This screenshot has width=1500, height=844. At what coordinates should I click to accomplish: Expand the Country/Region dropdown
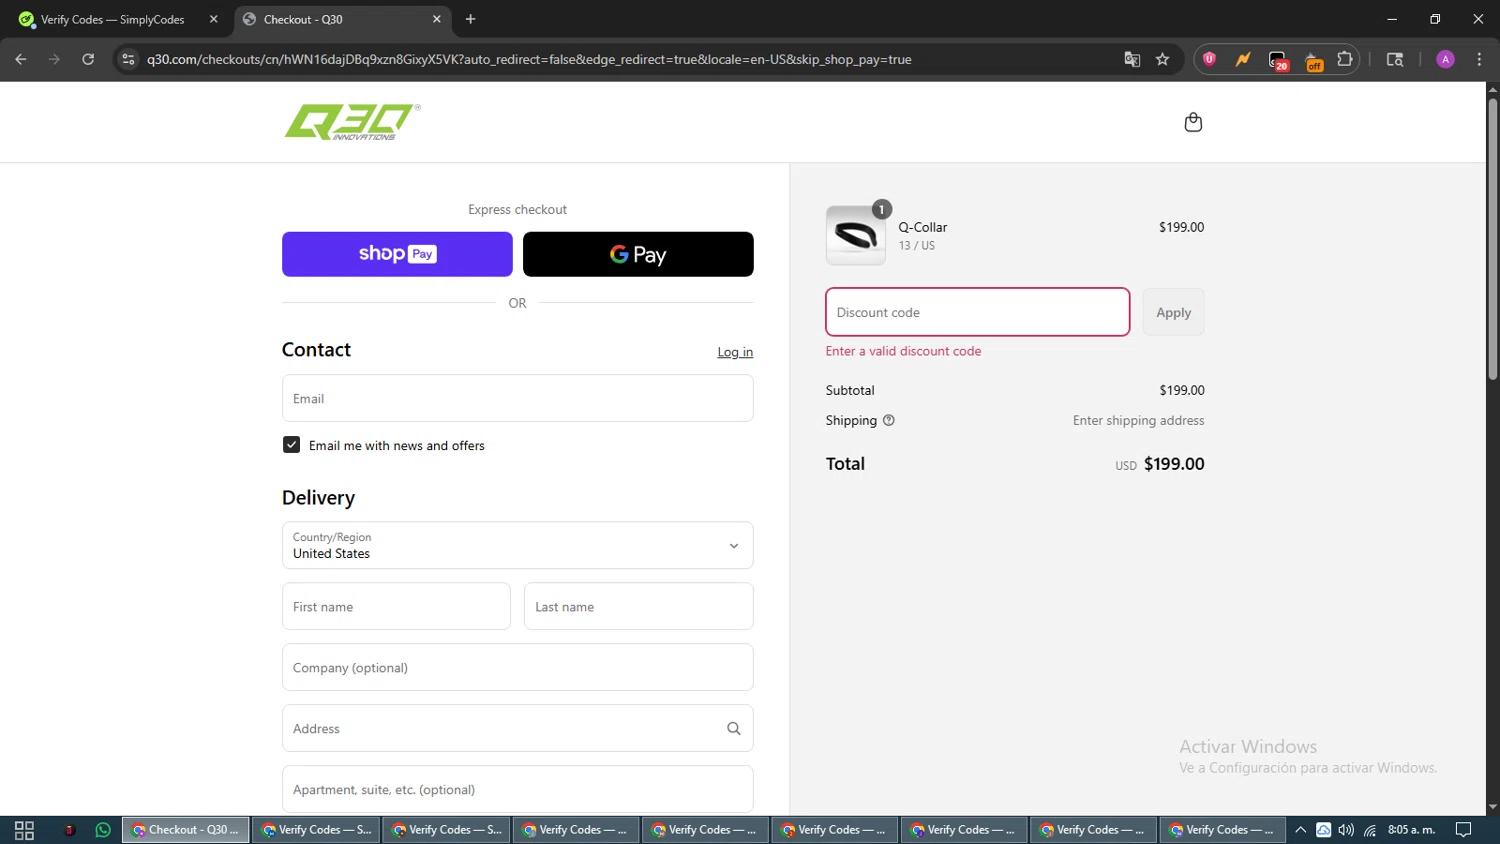(517, 545)
